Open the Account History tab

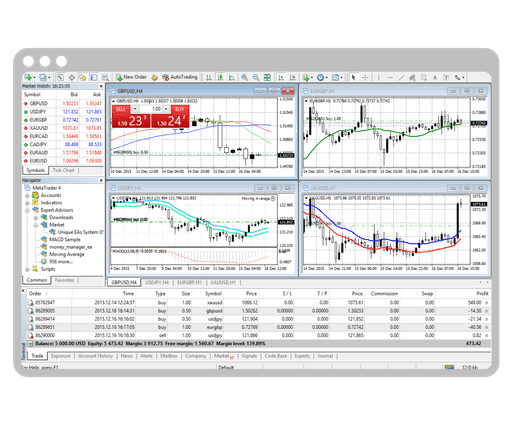[x=95, y=356]
